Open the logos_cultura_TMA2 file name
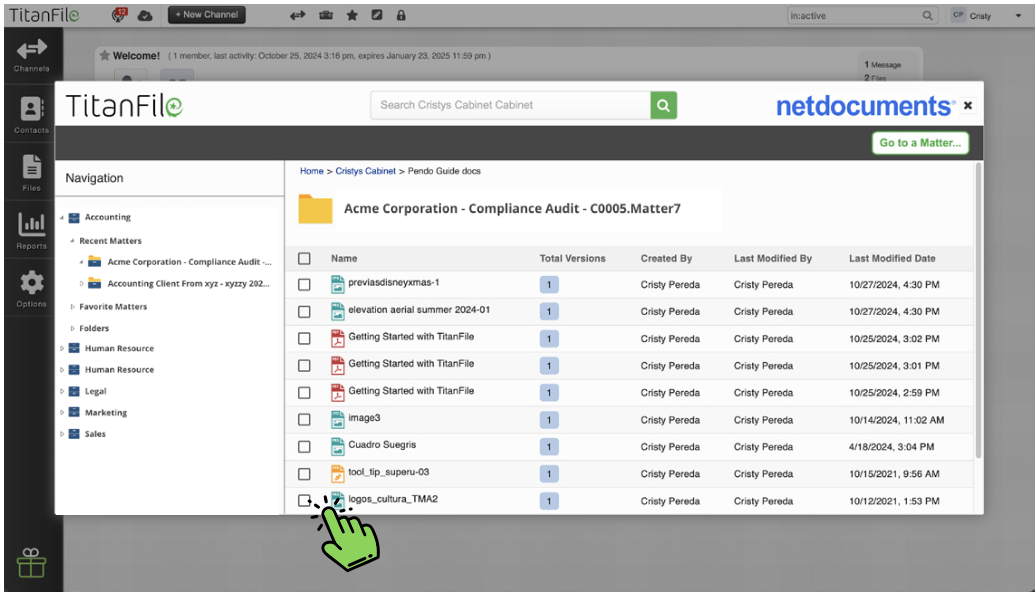1036x594 pixels. coord(393,499)
